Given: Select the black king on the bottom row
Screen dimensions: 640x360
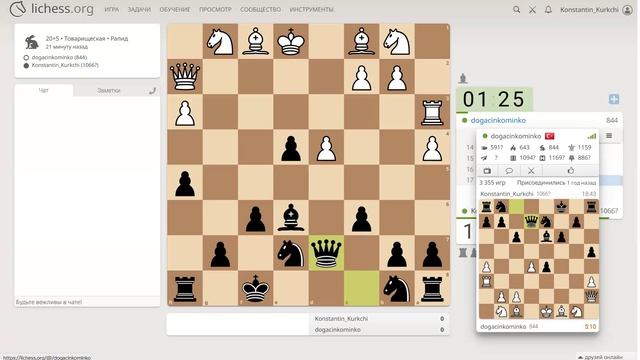Looking at the screenshot, I should click(x=256, y=288).
